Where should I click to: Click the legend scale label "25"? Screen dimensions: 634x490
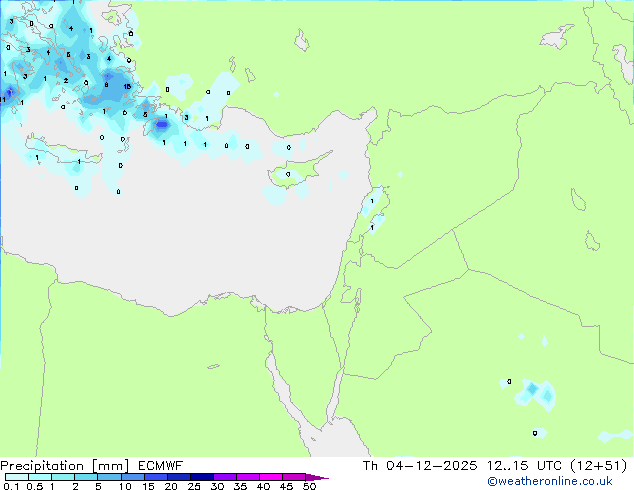click(194, 486)
